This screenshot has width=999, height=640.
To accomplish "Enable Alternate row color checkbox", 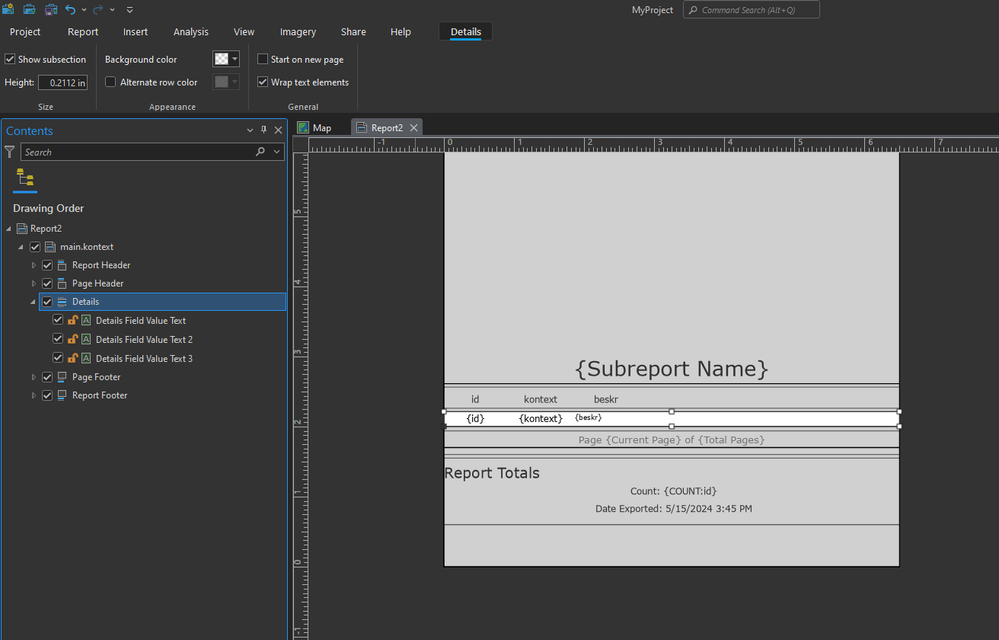I will click(110, 82).
